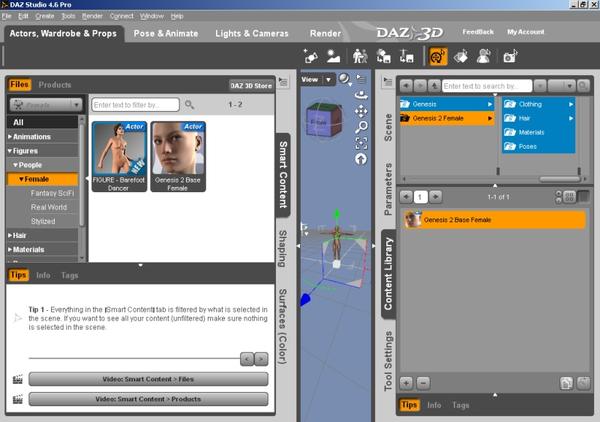Open the Content Library pane options menu icon
Viewport: 600px width, 422px height.
(x=388, y=81)
